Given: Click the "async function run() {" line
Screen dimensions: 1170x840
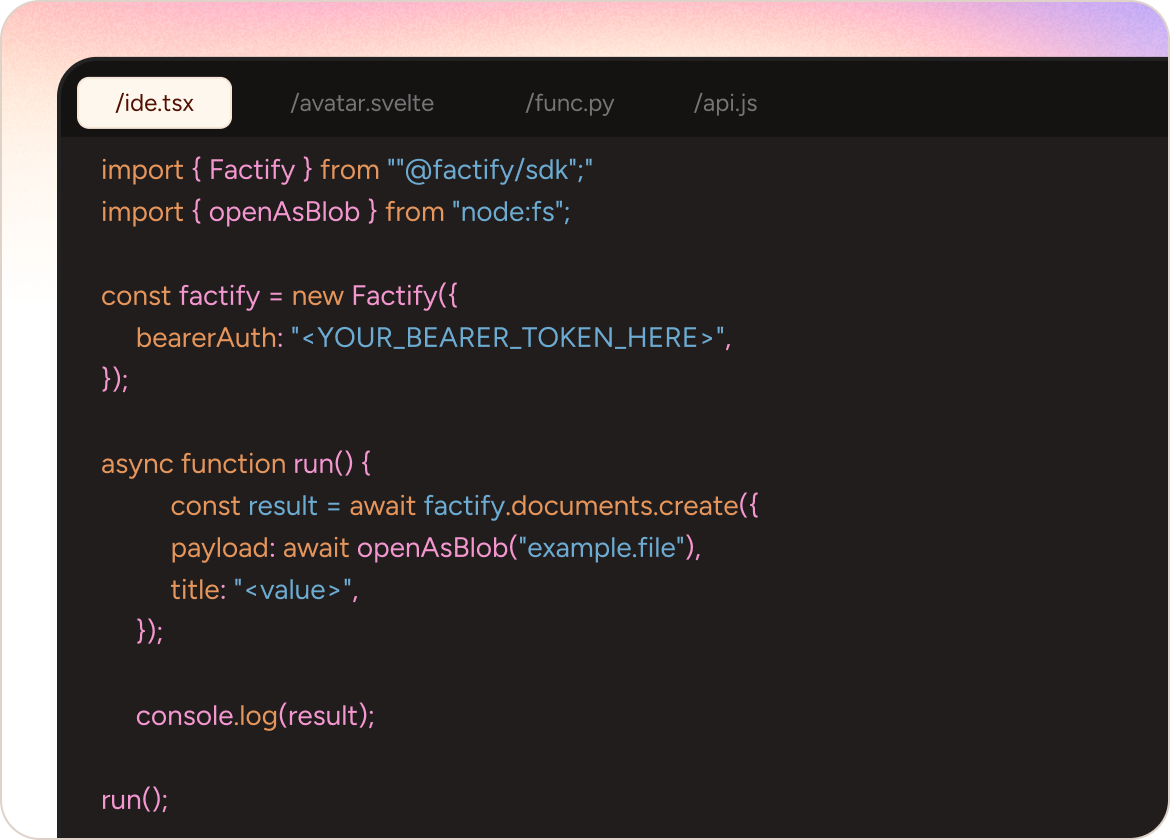Looking at the screenshot, I should pyautogui.click(x=236, y=464).
